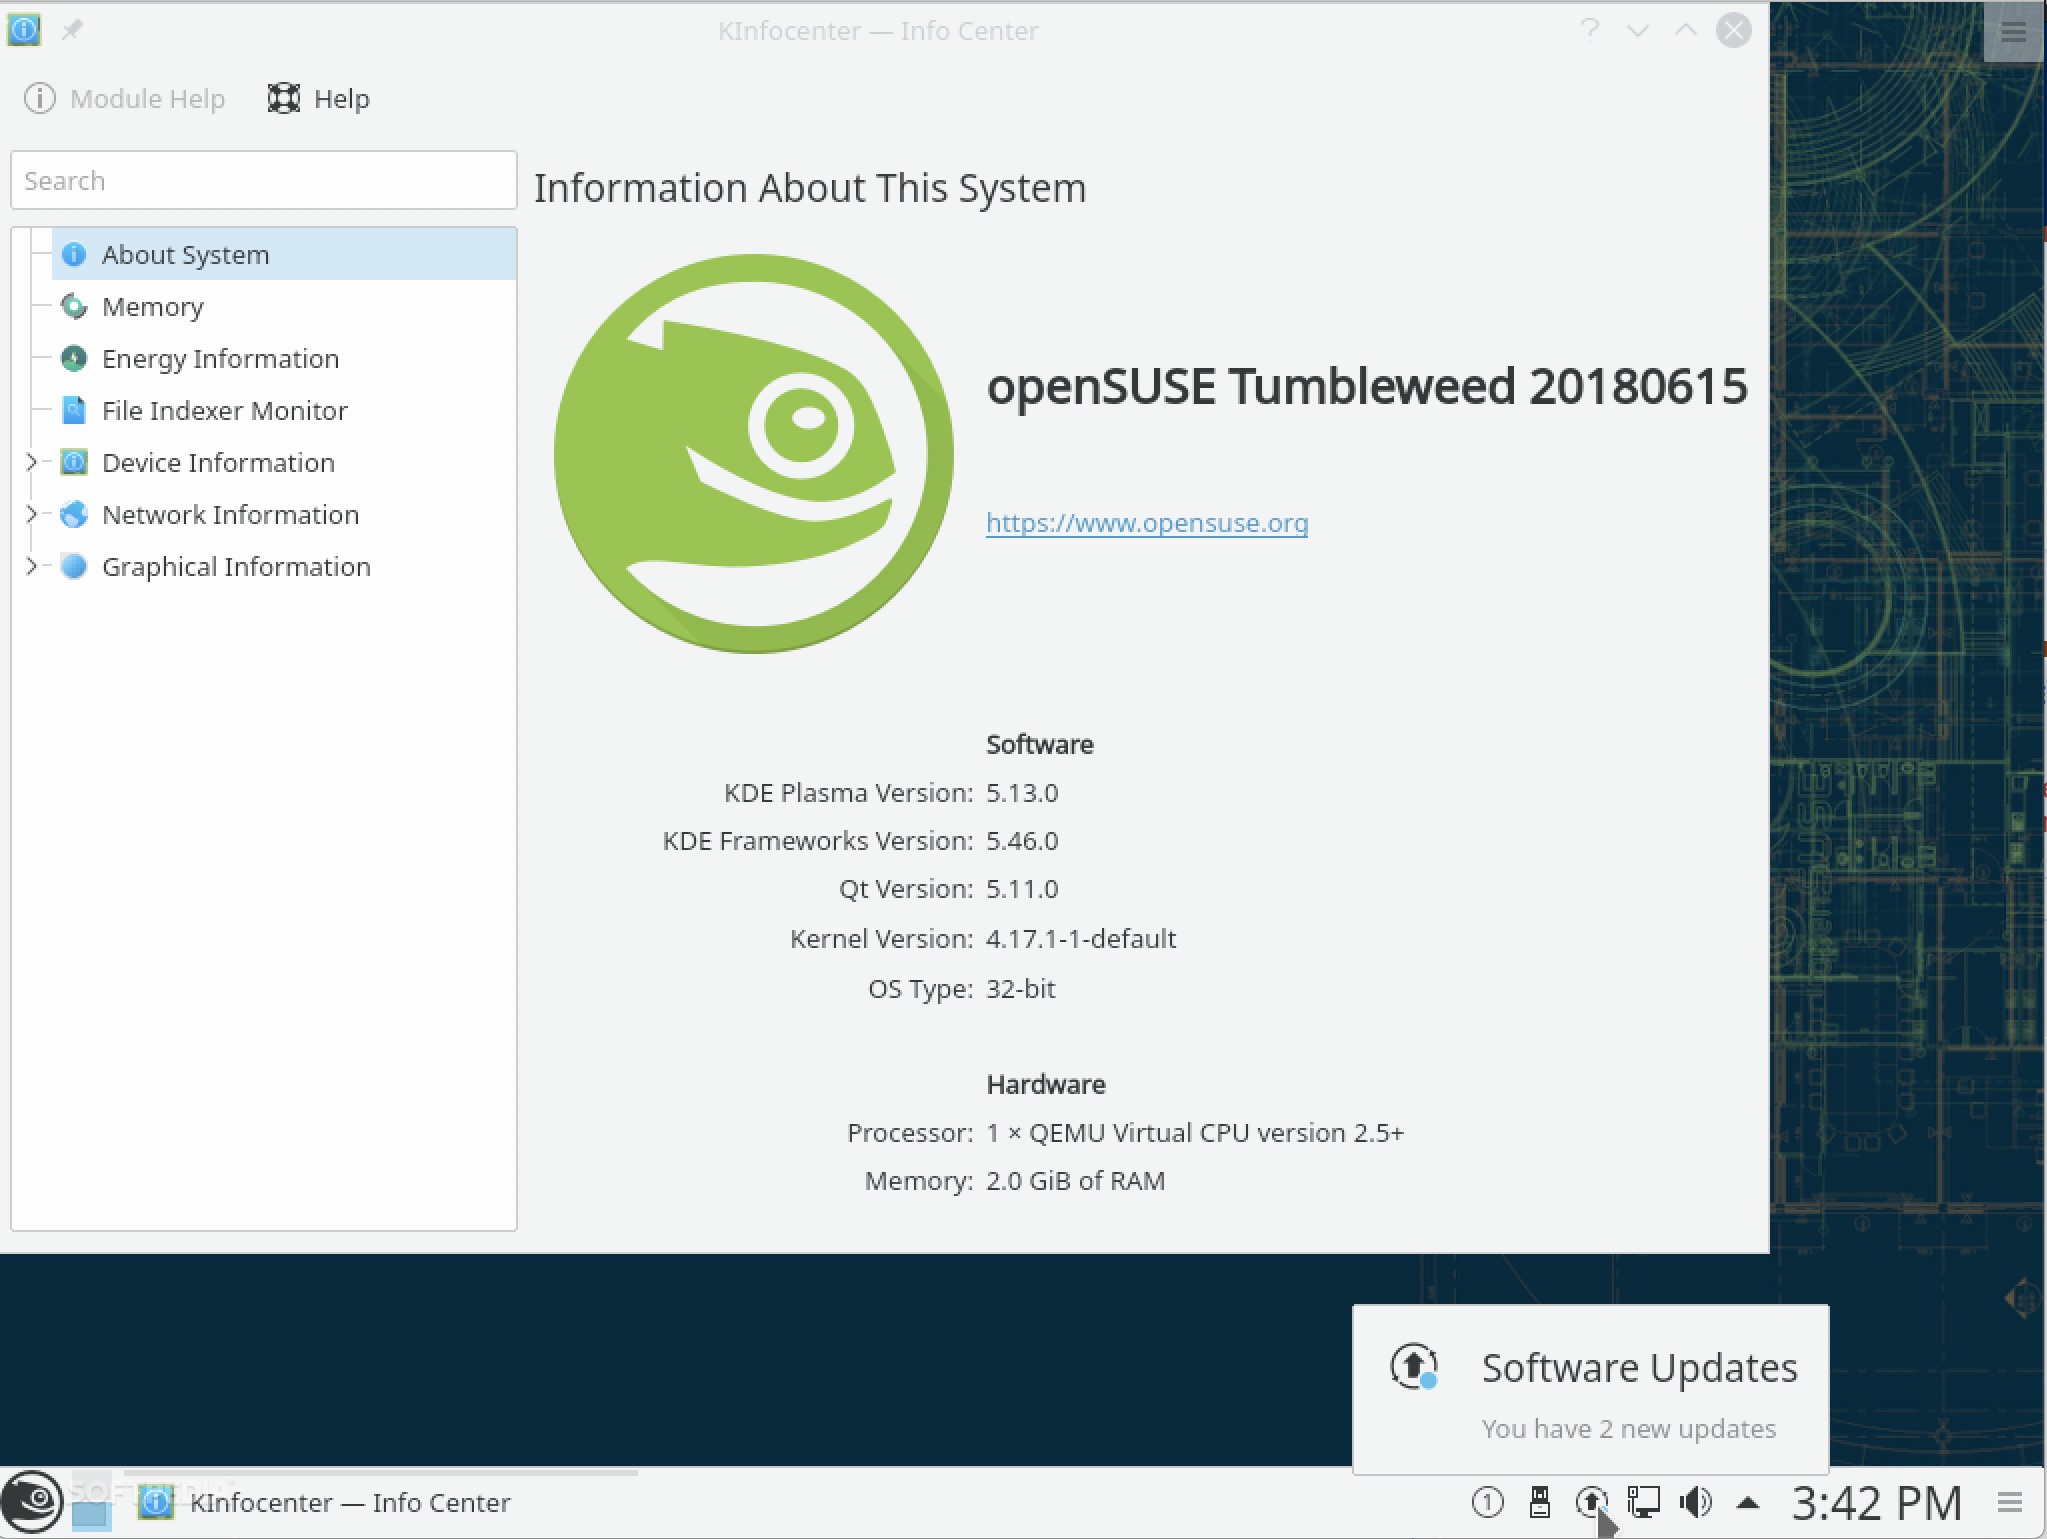Open the https://www.opensuse.org link
This screenshot has height=1539, width=2047.
pyautogui.click(x=1146, y=522)
